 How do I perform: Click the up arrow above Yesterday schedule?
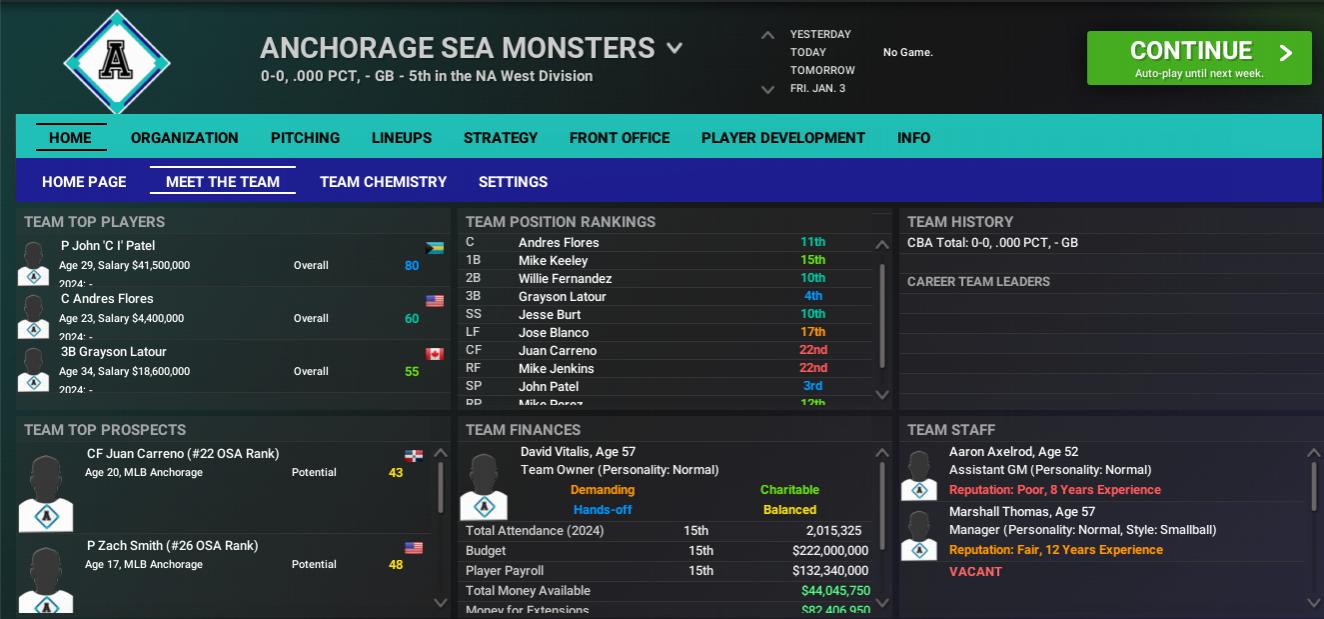[x=767, y=35]
